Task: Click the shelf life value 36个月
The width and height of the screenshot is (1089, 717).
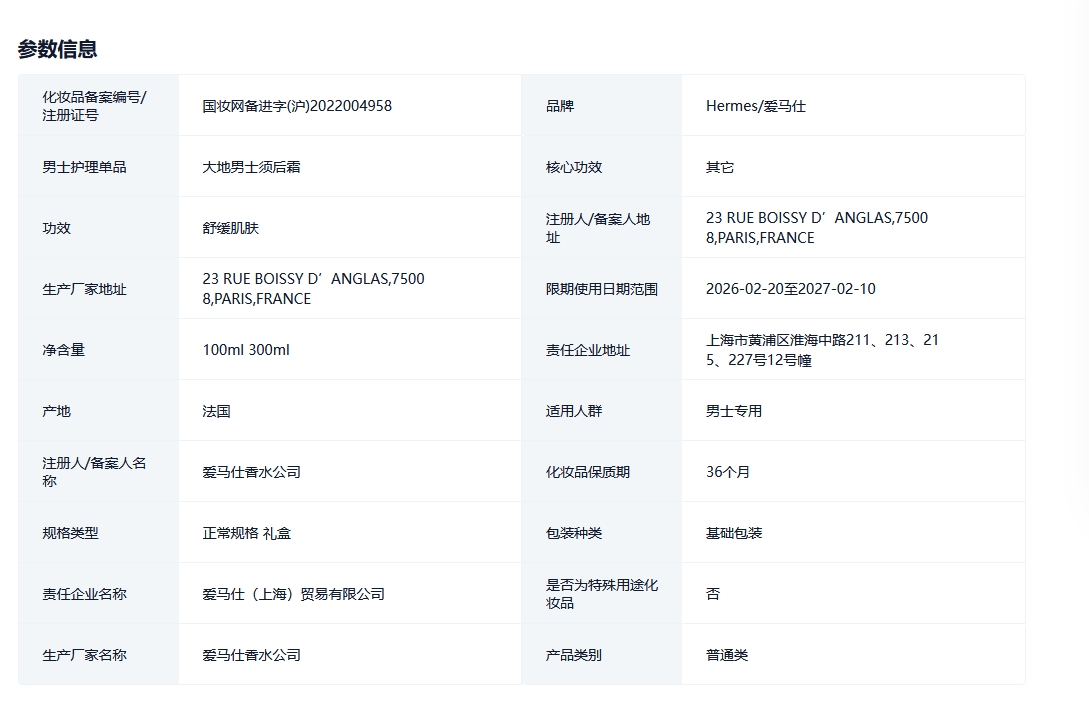Action: click(x=727, y=472)
